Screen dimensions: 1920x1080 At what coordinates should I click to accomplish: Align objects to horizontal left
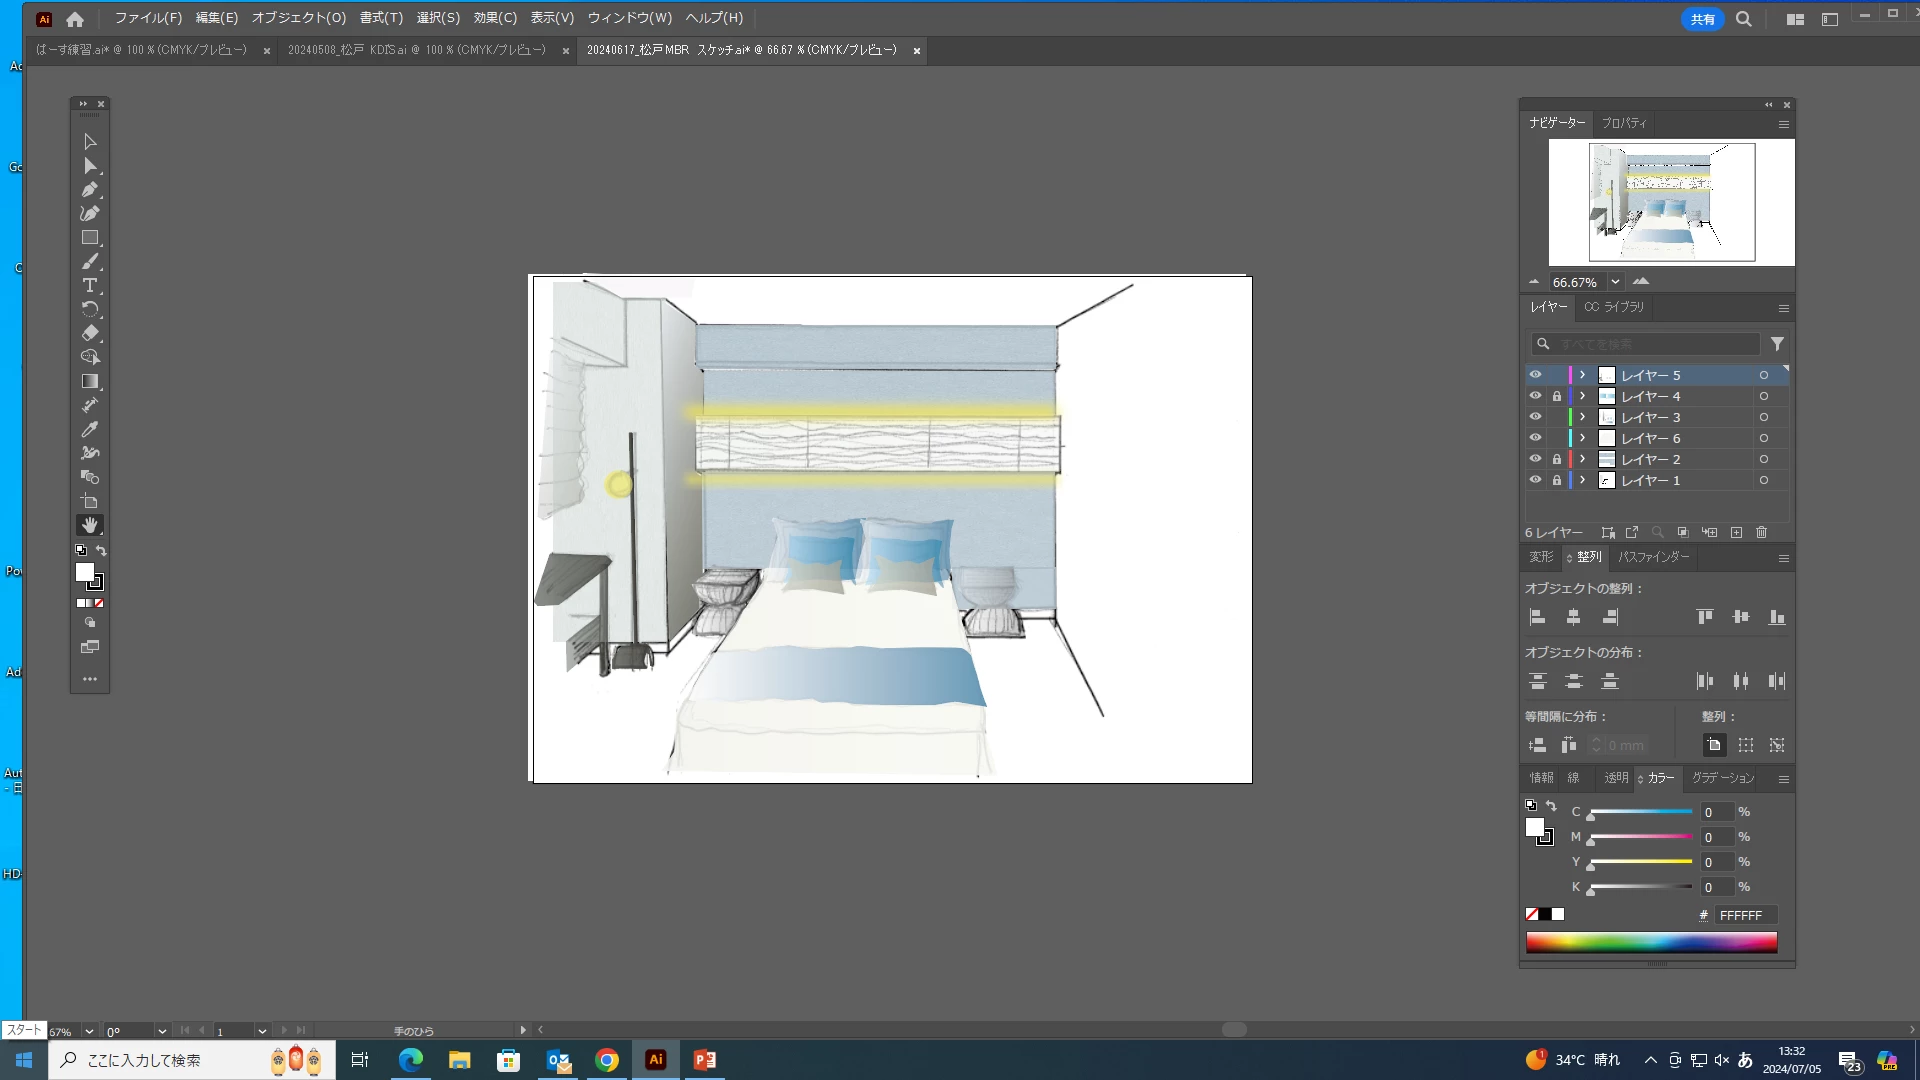click(1538, 617)
